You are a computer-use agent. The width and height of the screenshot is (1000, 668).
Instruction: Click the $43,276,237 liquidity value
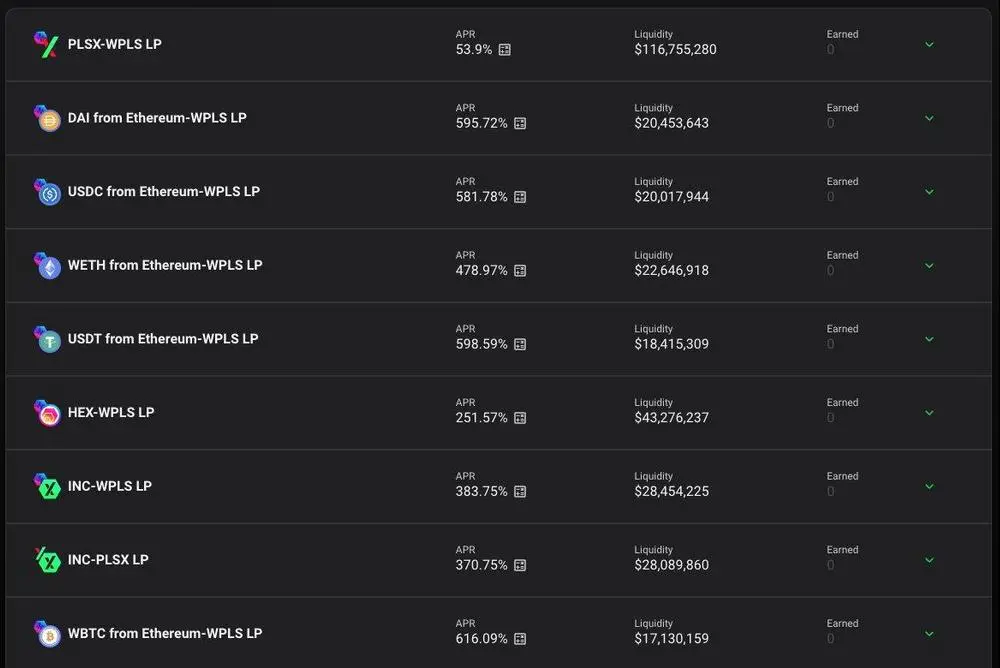(671, 418)
